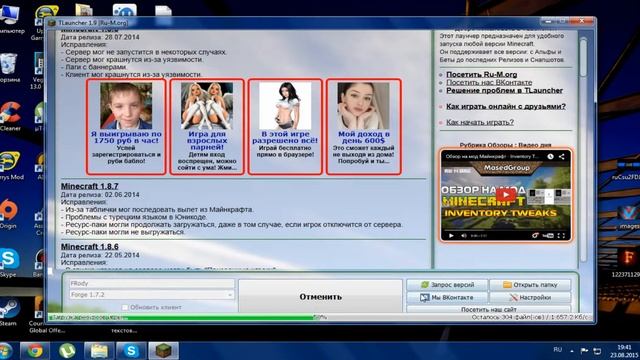Click the FRody username input field
This screenshot has height=360, width=640.
pyautogui.click(x=152, y=283)
